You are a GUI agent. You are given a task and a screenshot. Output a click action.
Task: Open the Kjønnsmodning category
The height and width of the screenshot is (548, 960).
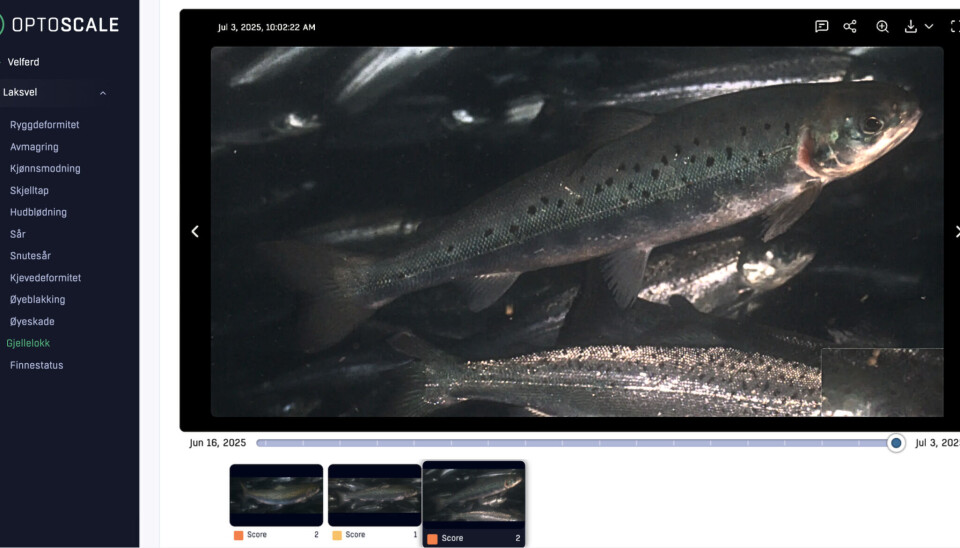click(45, 169)
